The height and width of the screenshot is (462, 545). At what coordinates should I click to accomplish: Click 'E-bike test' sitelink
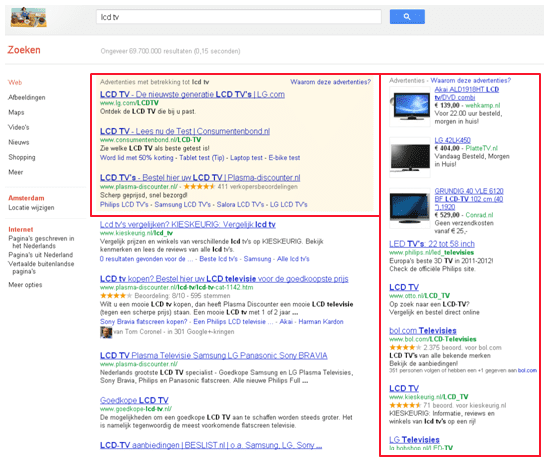(x=284, y=158)
